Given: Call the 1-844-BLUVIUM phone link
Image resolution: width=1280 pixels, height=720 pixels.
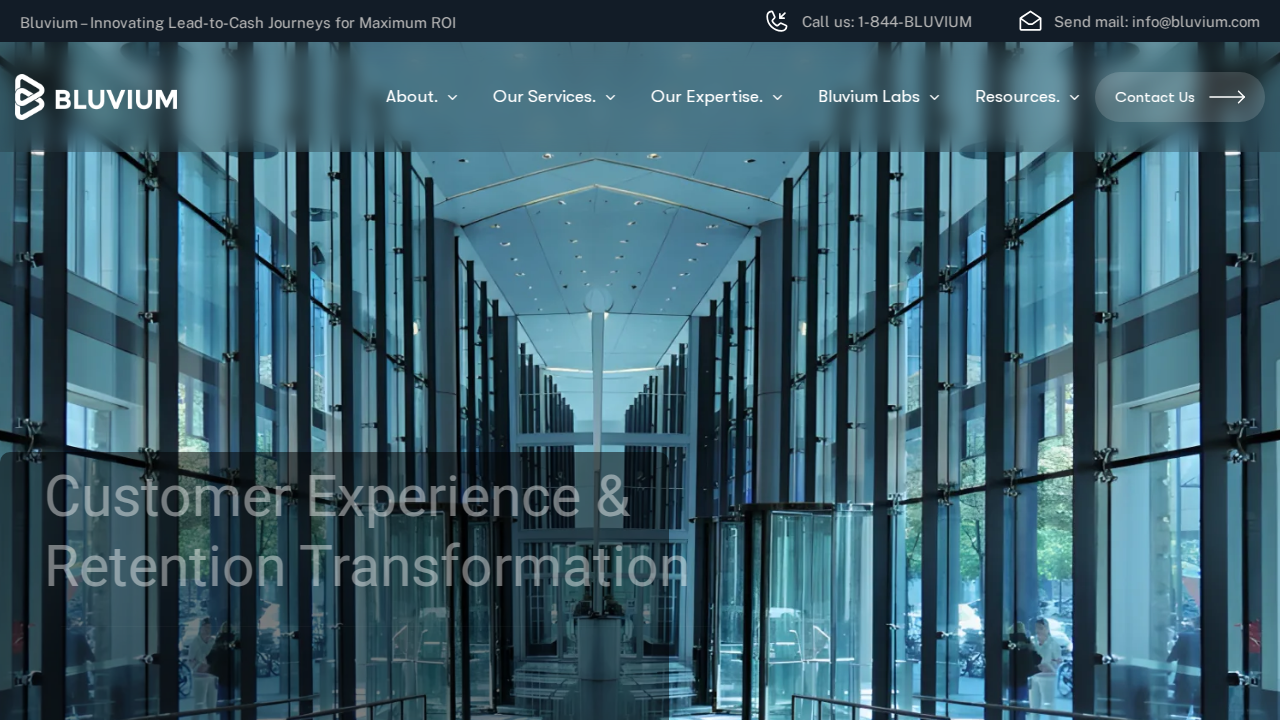Looking at the screenshot, I should [887, 22].
